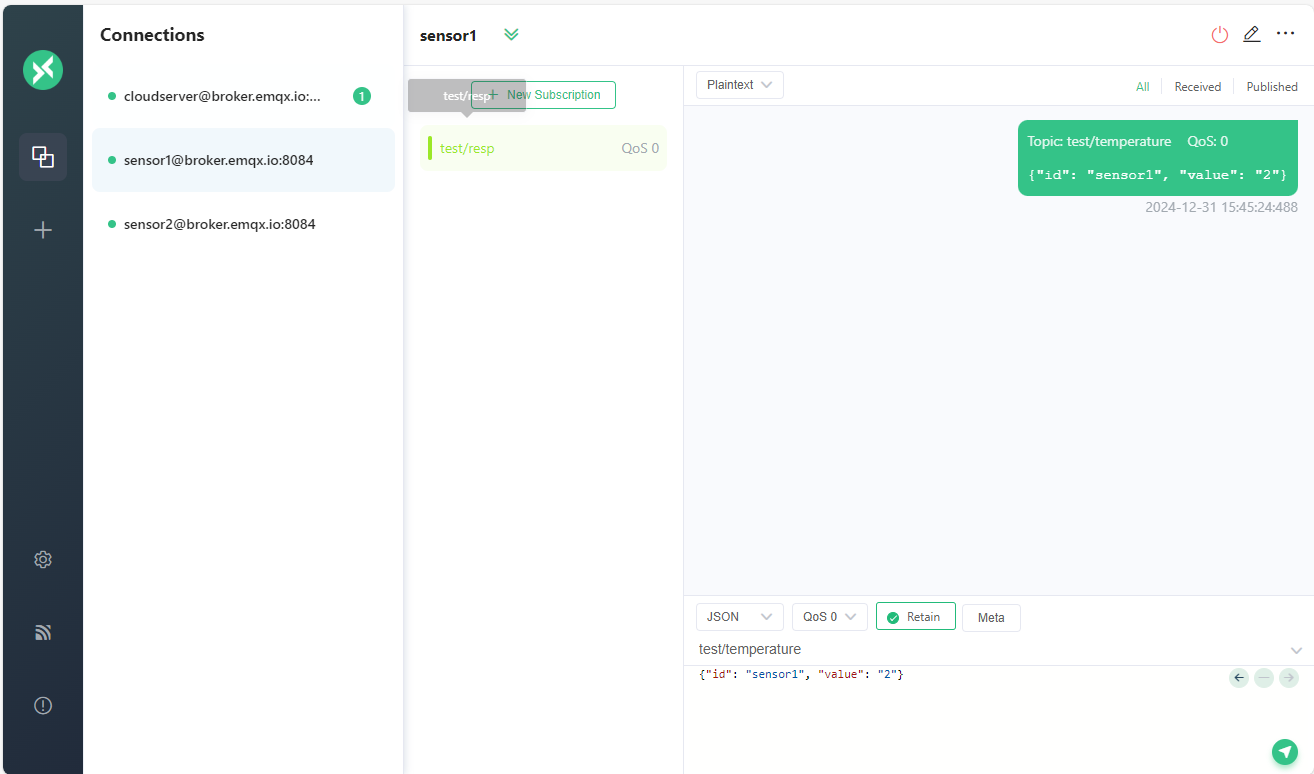Click the QoS 0 label on test/resp

click(x=640, y=148)
